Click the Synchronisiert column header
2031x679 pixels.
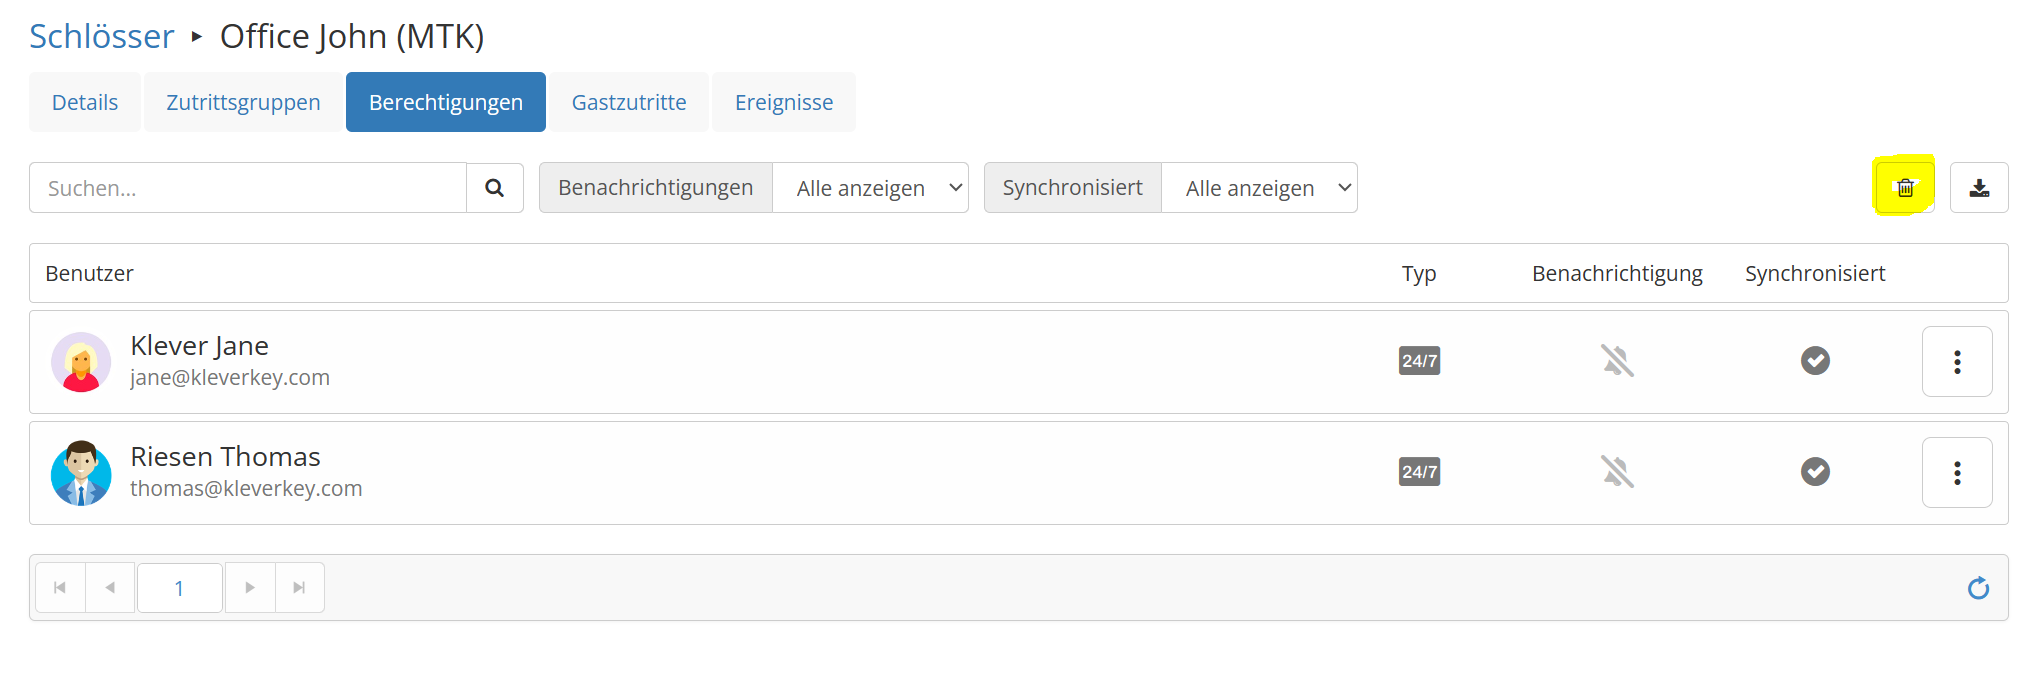(1815, 273)
